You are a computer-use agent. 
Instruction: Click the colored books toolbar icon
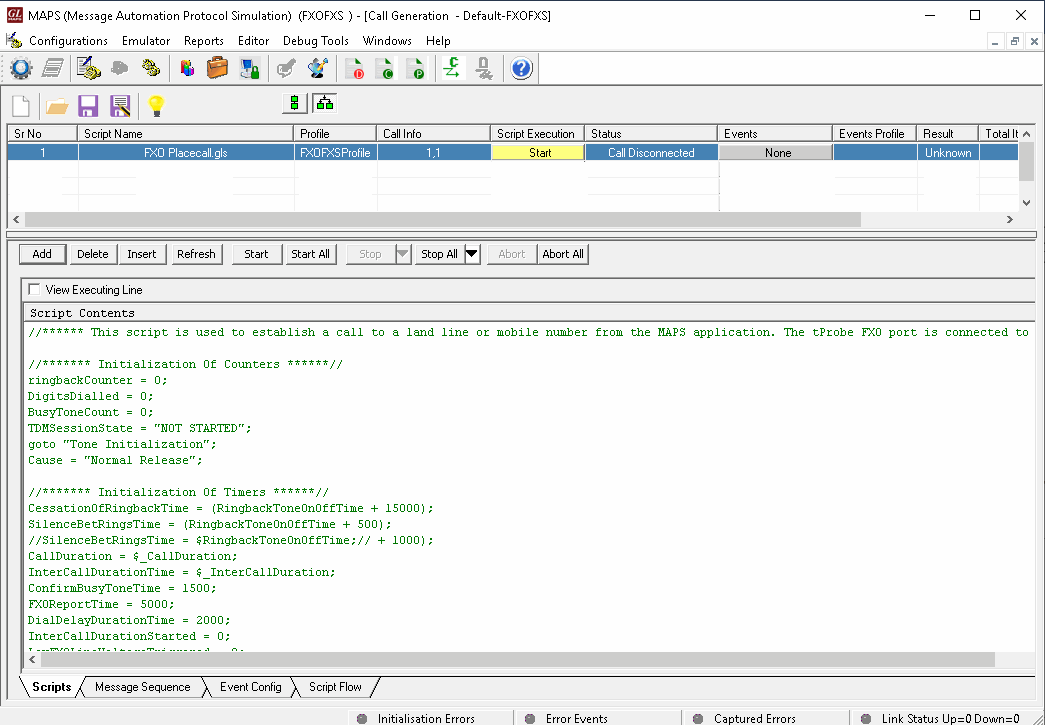coord(187,68)
